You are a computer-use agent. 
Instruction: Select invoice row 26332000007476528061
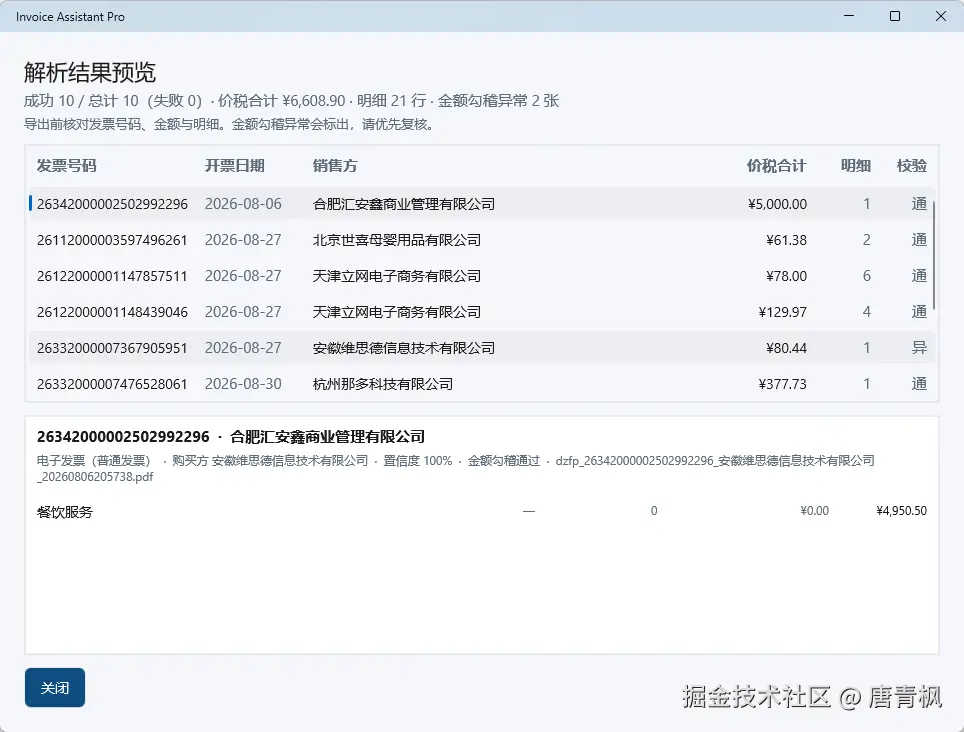click(481, 384)
